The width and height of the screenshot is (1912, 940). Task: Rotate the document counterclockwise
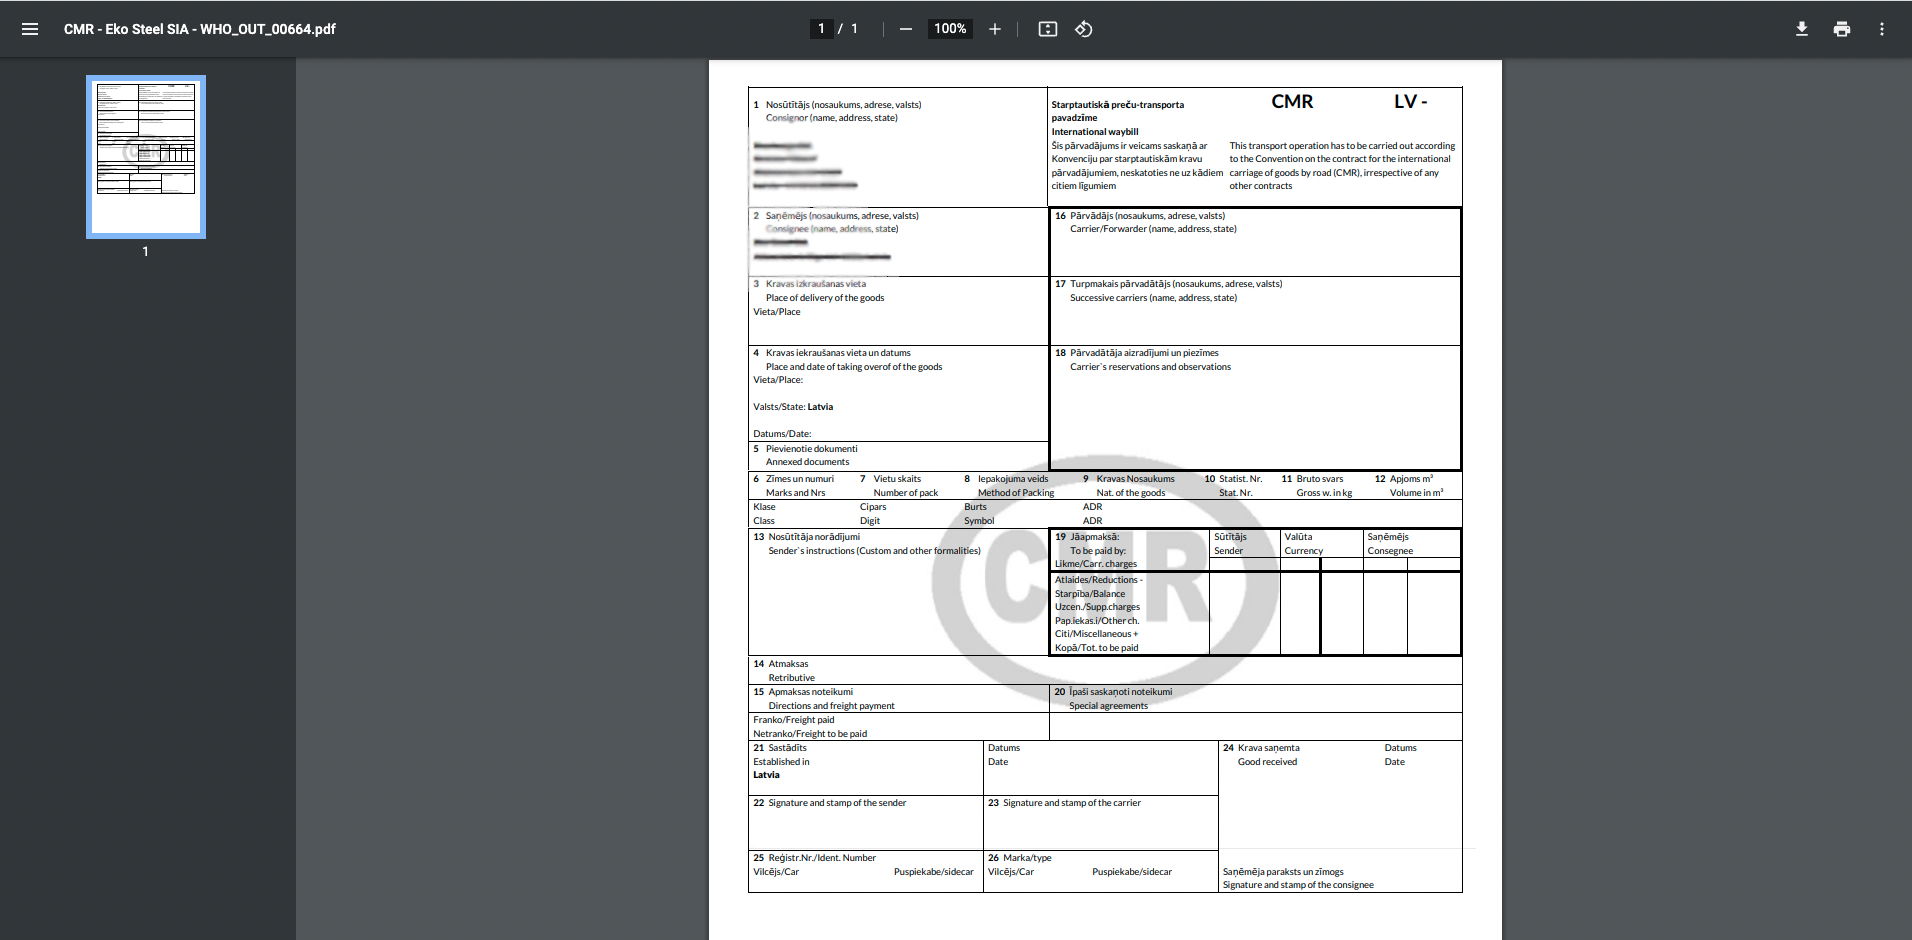point(1083,29)
